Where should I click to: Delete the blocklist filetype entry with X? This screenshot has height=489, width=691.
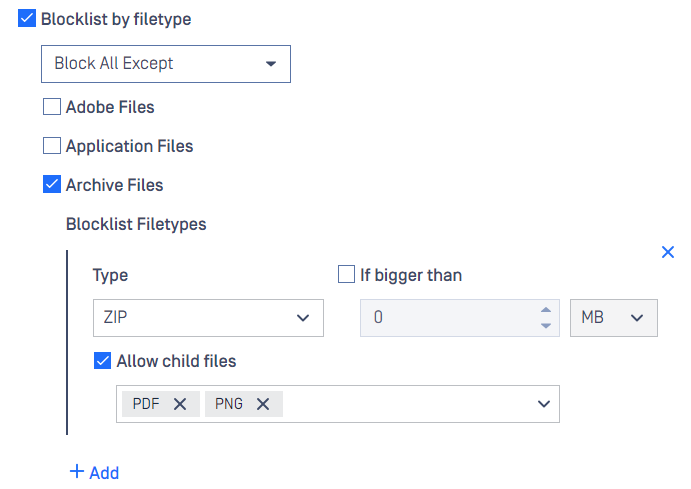point(668,252)
